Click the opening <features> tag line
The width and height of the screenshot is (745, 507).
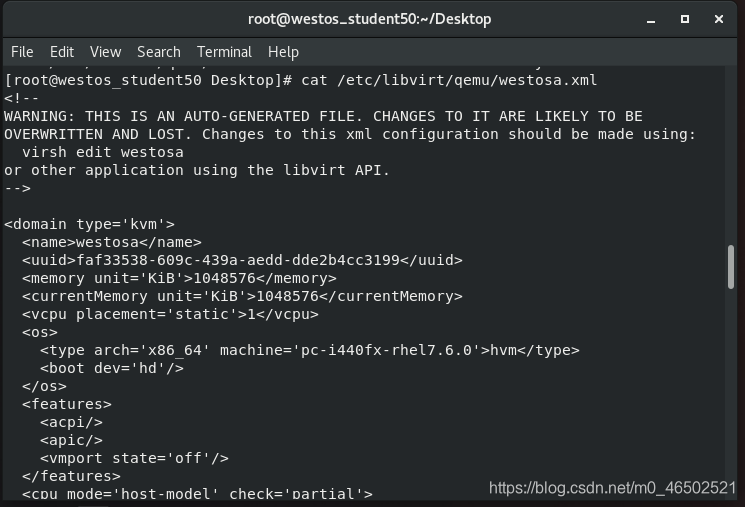67,404
